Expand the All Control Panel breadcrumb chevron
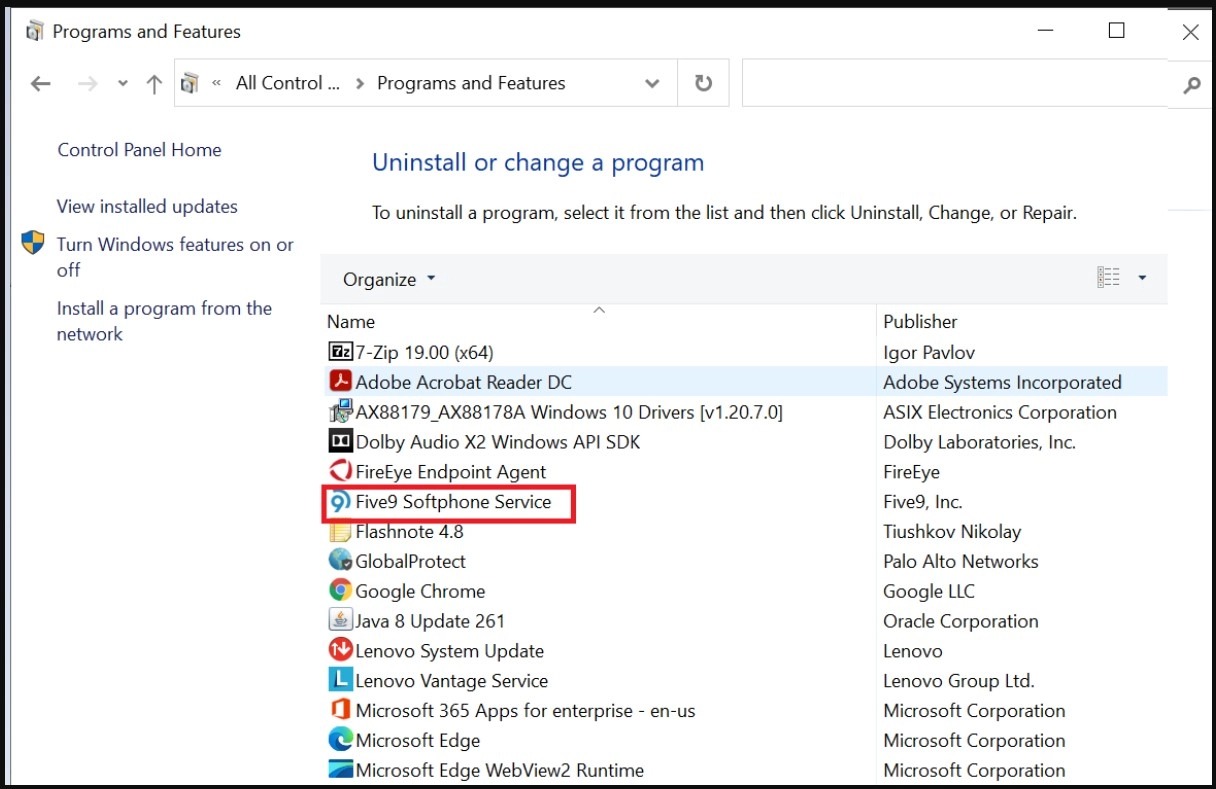The image size is (1216, 789). coord(359,84)
